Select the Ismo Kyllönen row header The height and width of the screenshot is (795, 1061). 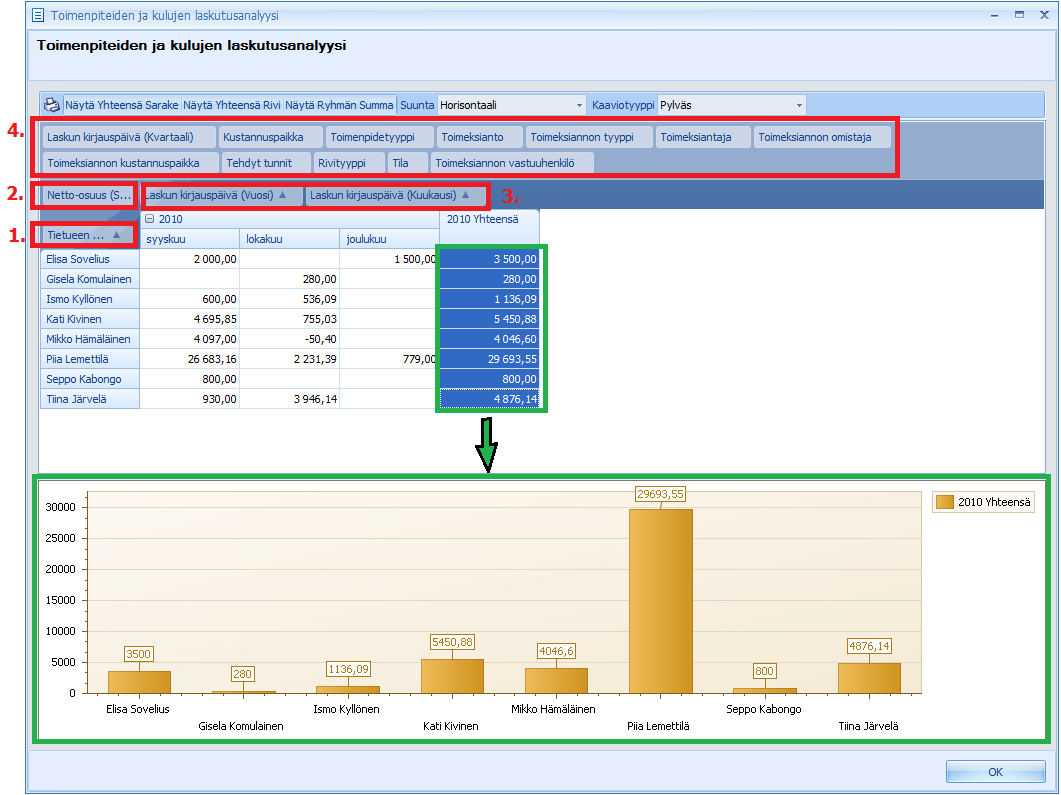[89, 299]
